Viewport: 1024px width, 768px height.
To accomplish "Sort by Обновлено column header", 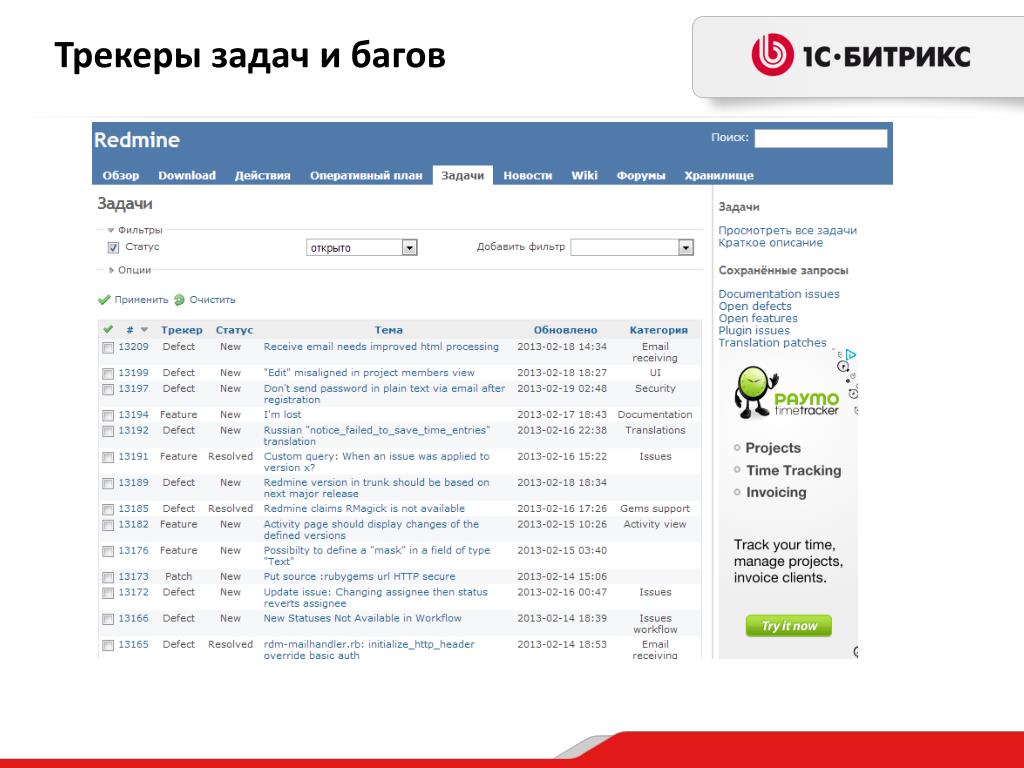I will click(566, 330).
